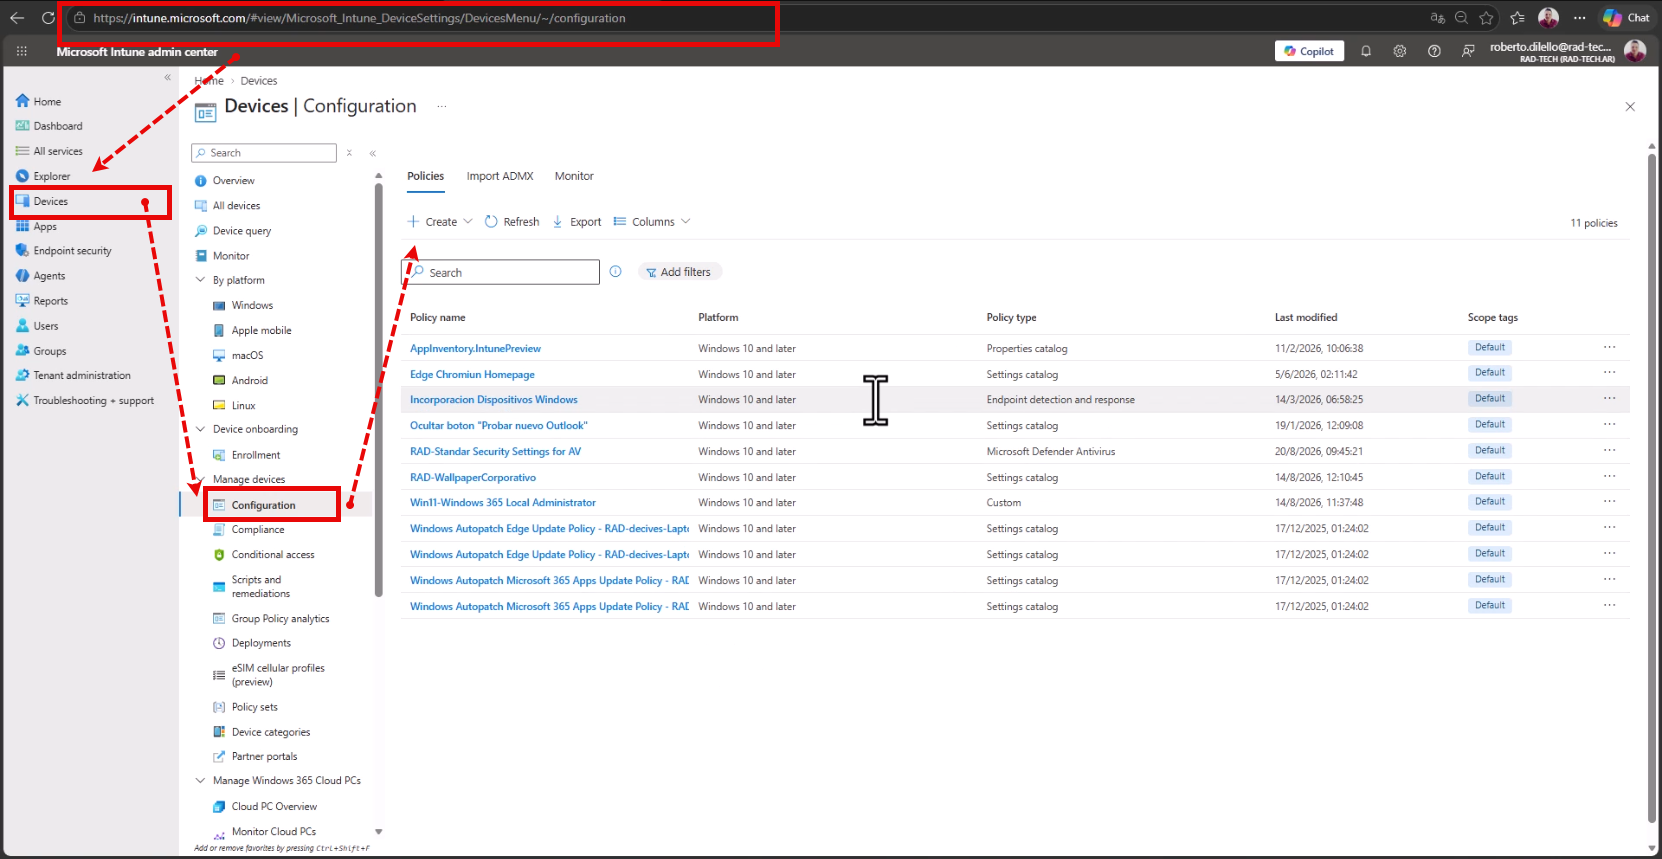Image resolution: width=1662 pixels, height=859 pixels.
Task: Bookmark this page with star icon
Action: click(x=1487, y=18)
